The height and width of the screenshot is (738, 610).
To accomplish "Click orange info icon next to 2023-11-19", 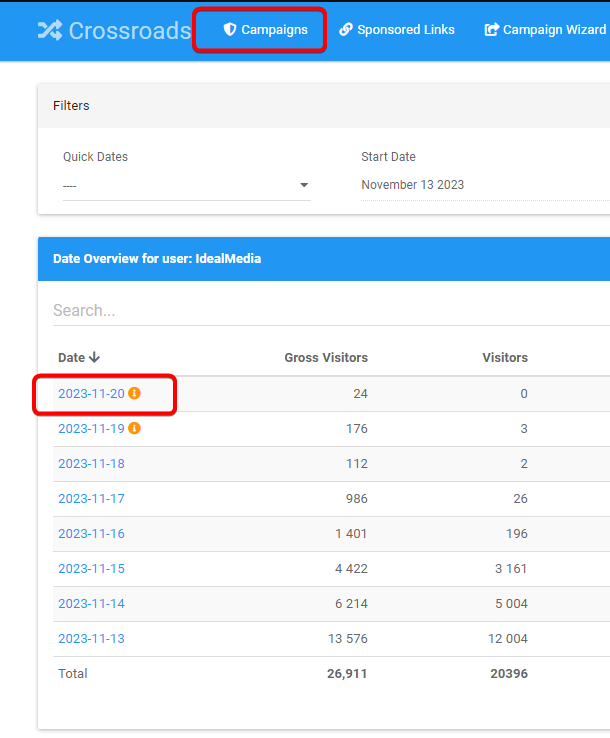I will point(135,428).
